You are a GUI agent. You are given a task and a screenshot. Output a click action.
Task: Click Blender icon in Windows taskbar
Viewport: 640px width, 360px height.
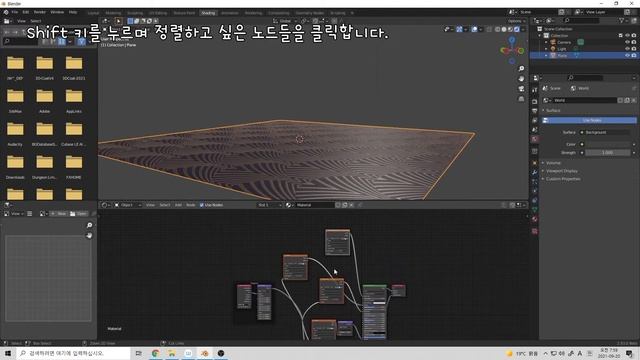tap(205, 353)
